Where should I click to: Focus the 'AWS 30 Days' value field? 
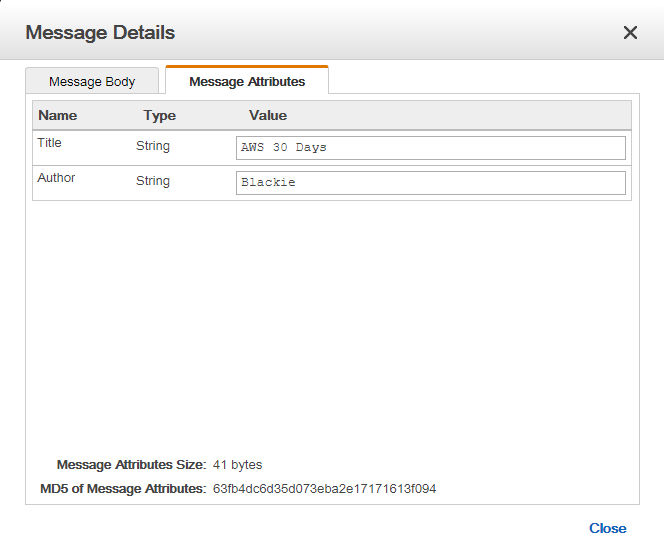(430, 148)
